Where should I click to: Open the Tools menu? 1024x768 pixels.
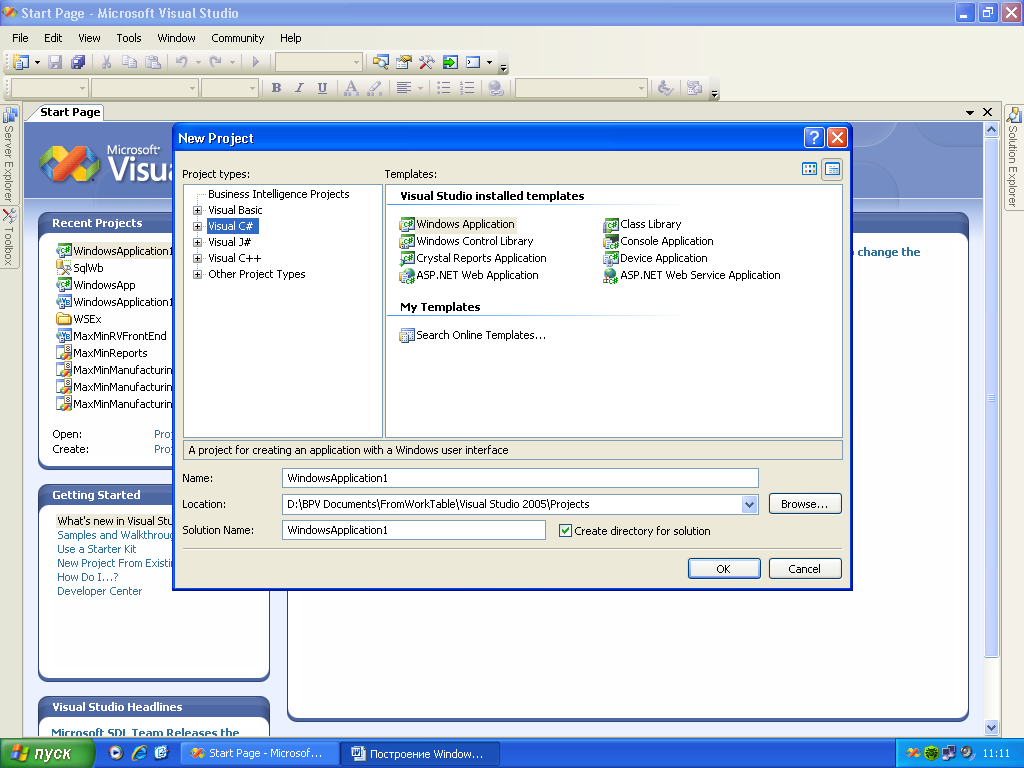click(x=129, y=38)
